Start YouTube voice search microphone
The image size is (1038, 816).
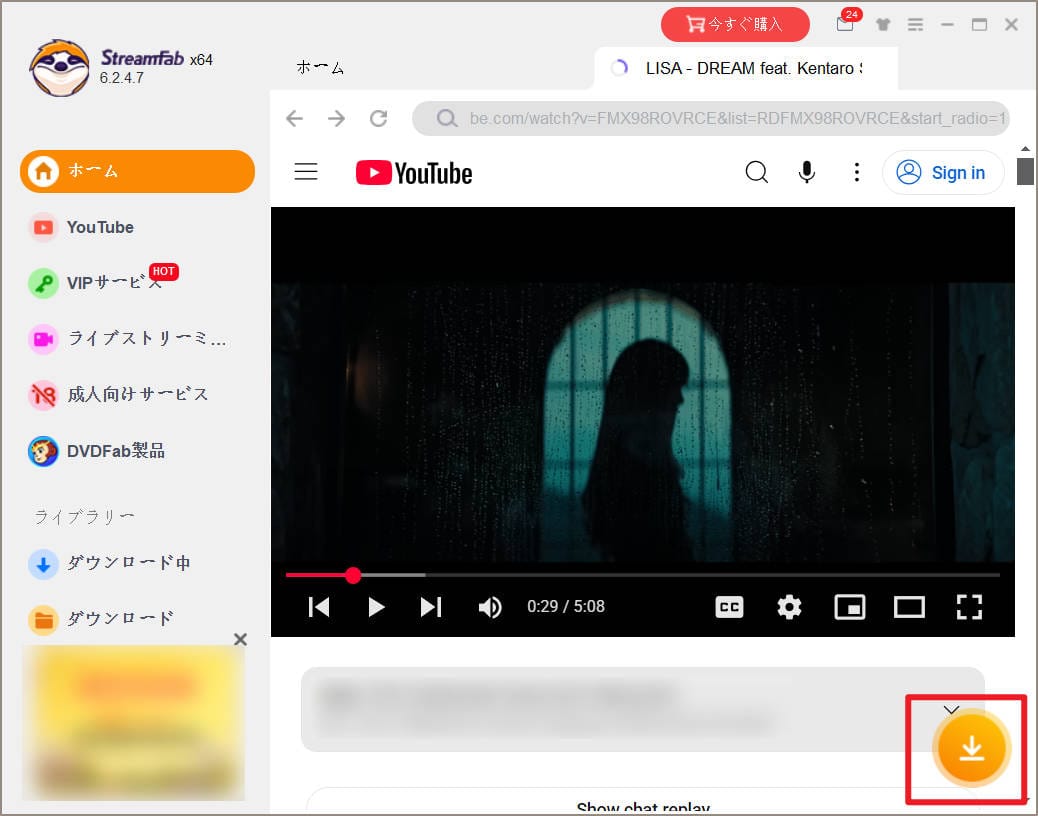coord(806,172)
